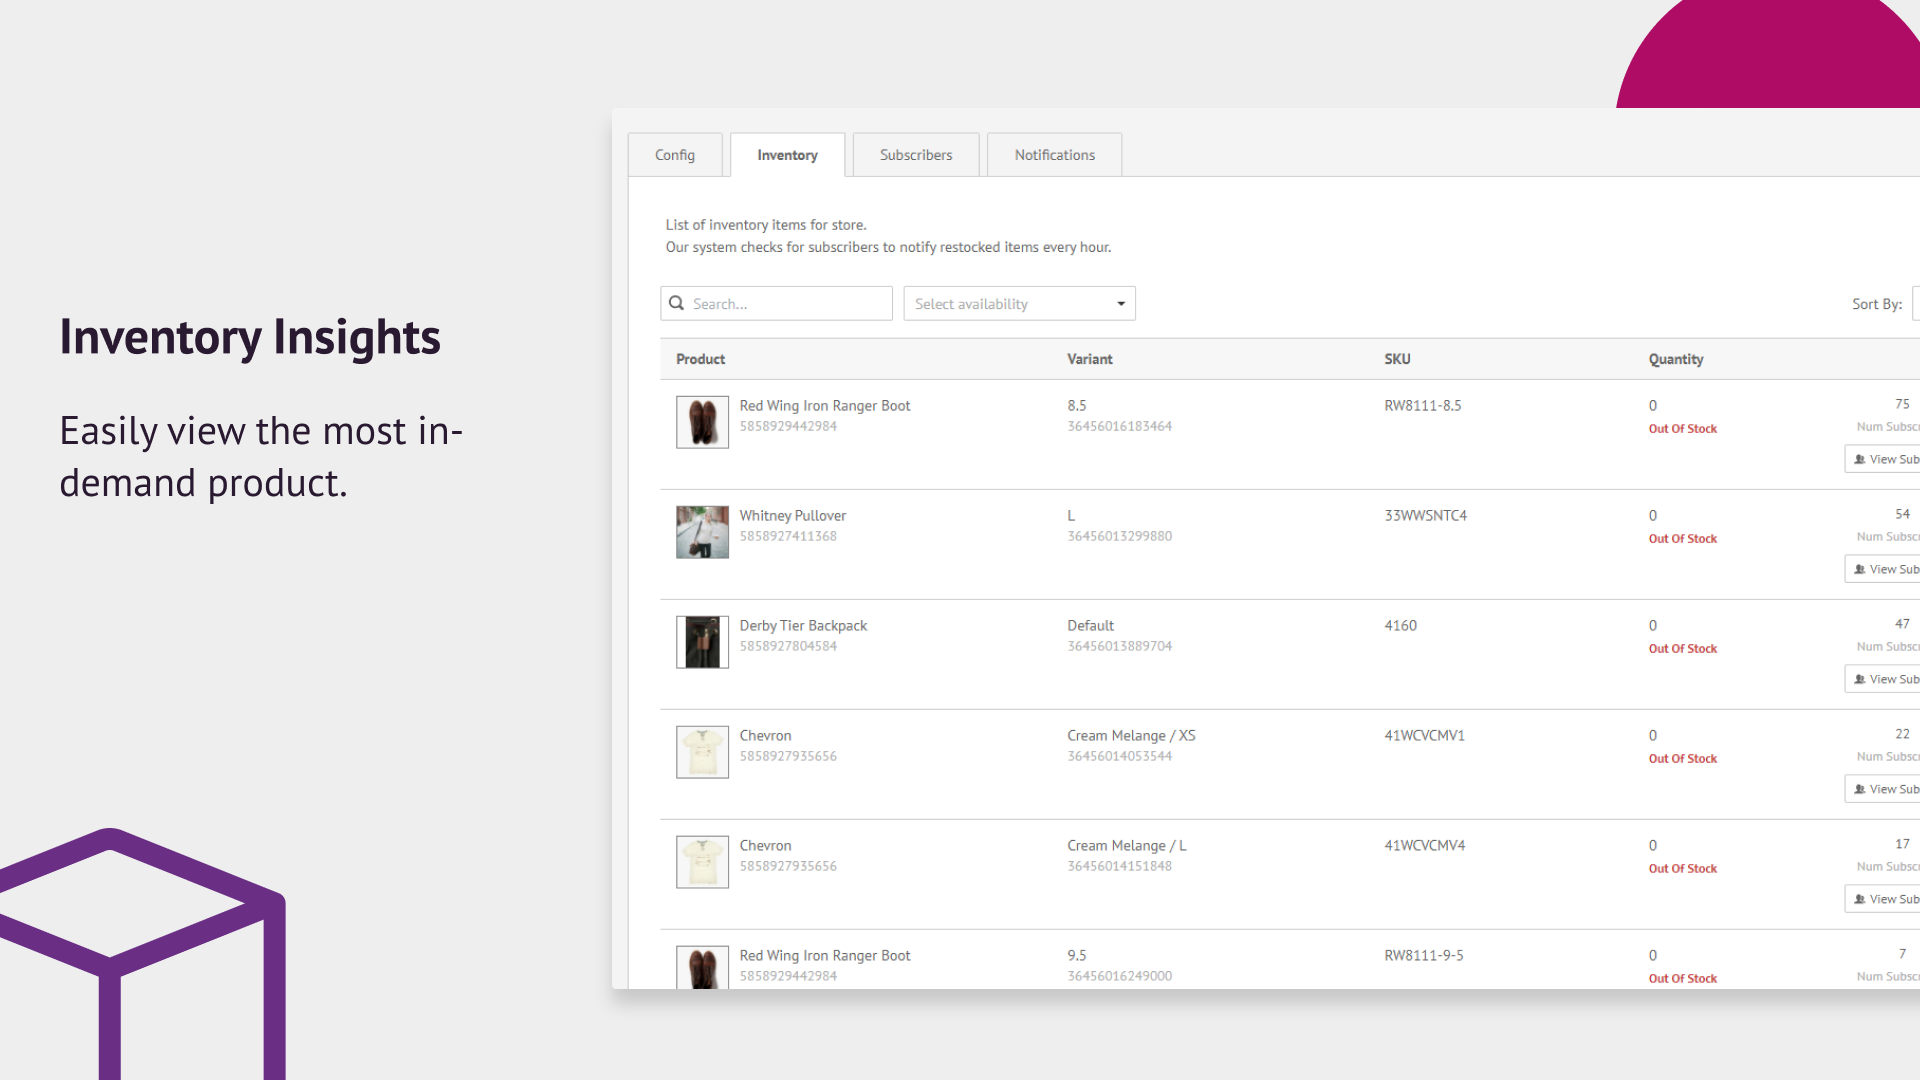Click the Chevron Cream Melange / L image

coord(702,862)
